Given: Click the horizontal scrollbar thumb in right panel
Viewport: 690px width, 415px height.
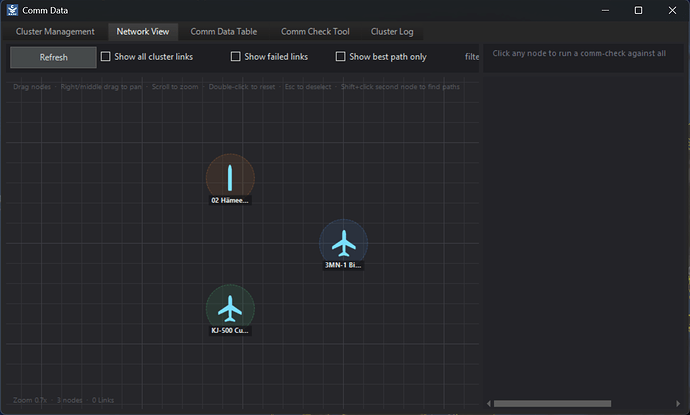Looking at the screenshot, I should click(x=552, y=404).
